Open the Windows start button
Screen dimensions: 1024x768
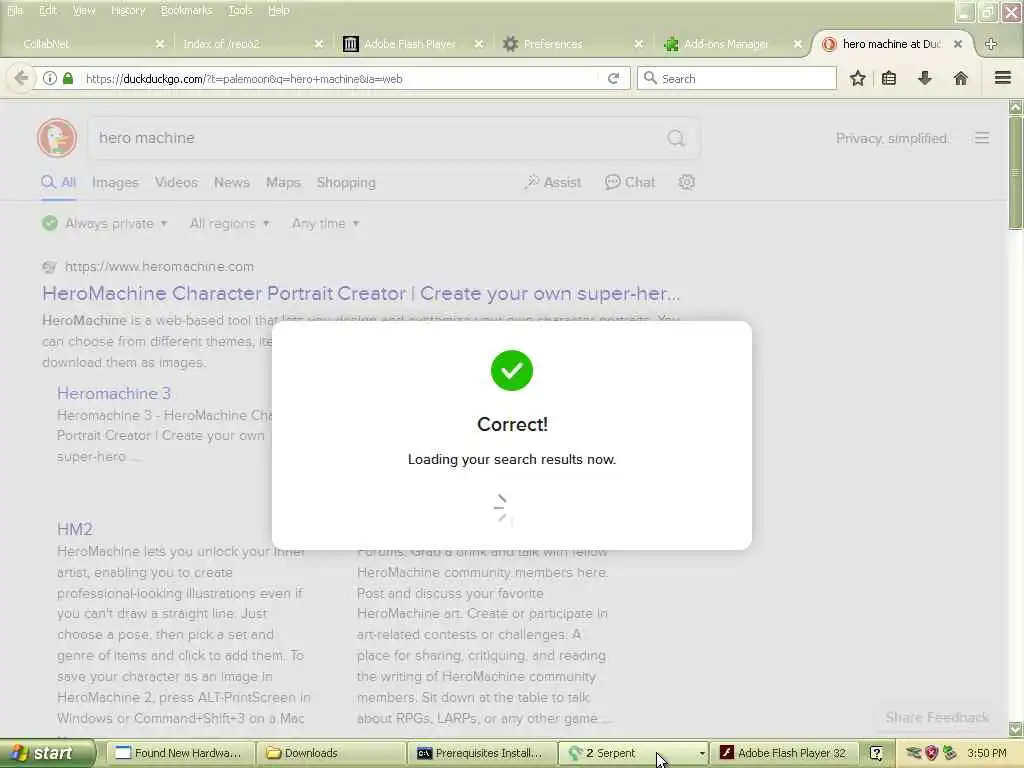(47, 753)
